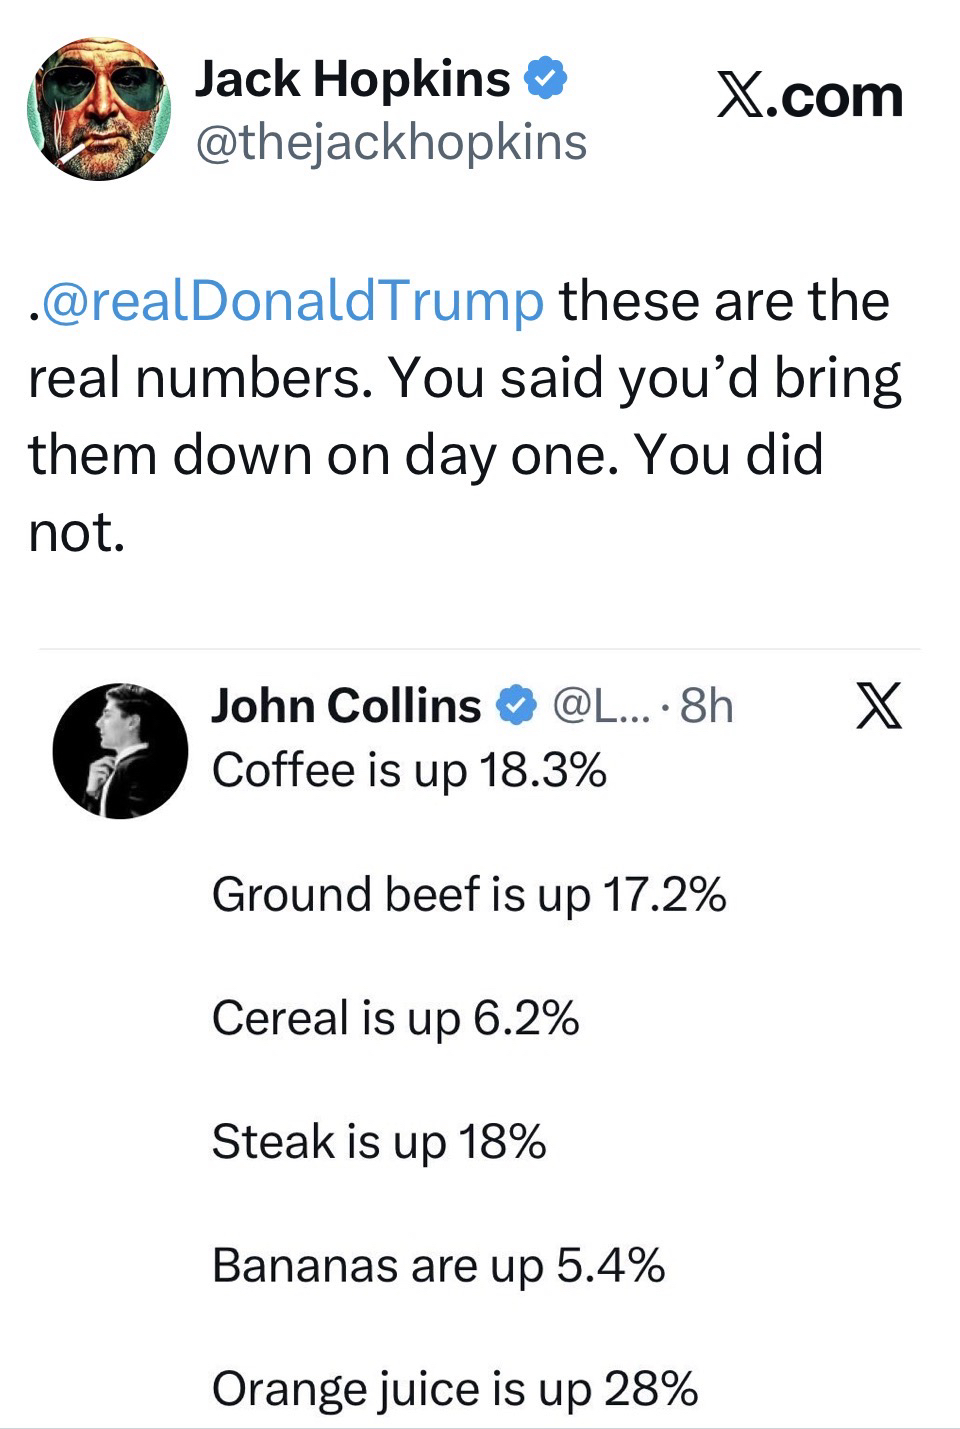Open the Jack Hopkins display name
The width and height of the screenshot is (960, 1429).
pos(352,79)
